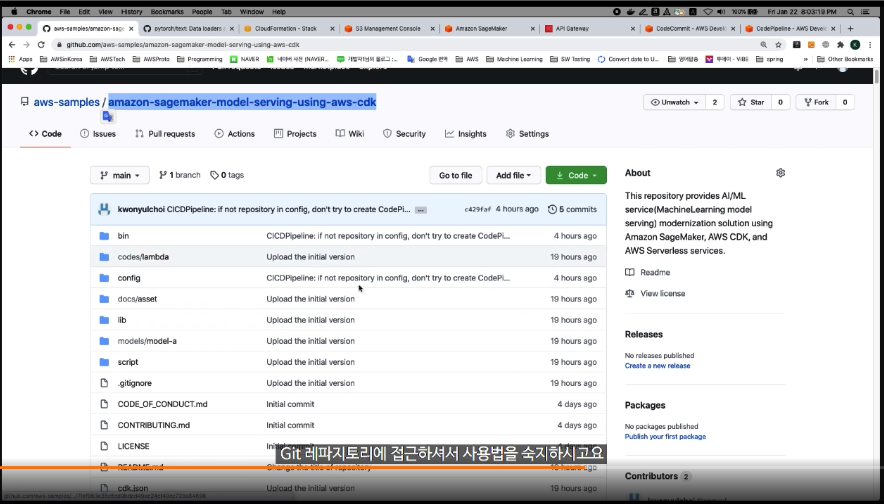Bookmark page with star icon in address bar
This screenshot has width=884, height=504.
[x=779, y=45]
